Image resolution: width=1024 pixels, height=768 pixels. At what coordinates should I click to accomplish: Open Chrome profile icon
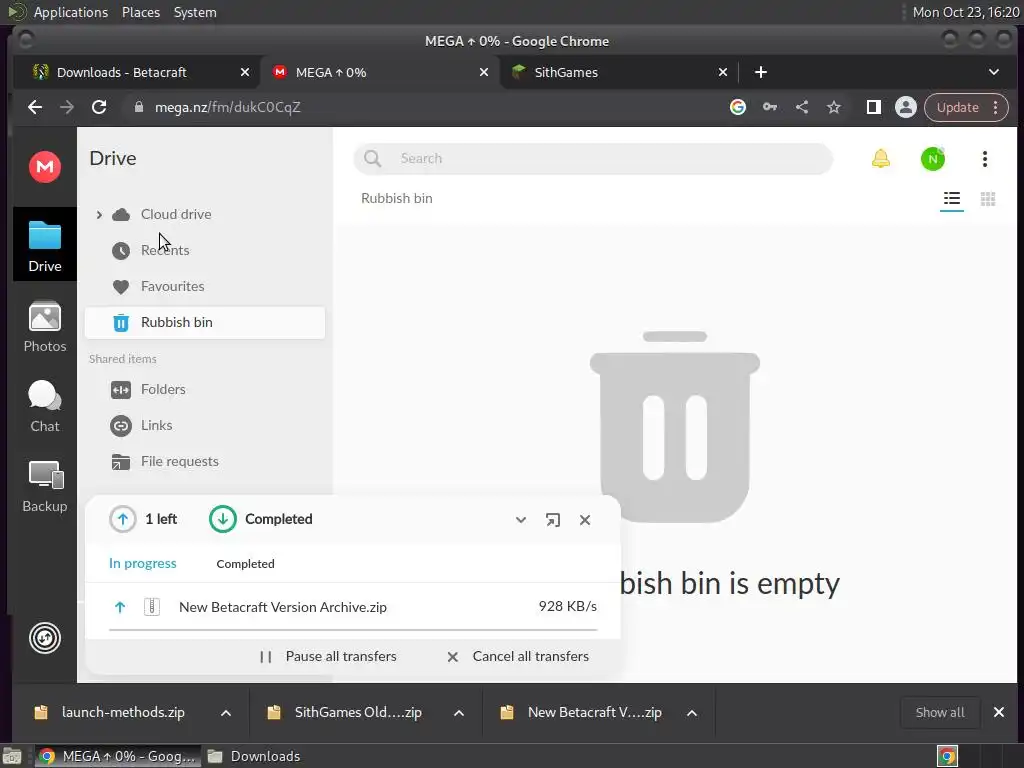[x=905, y=107]
